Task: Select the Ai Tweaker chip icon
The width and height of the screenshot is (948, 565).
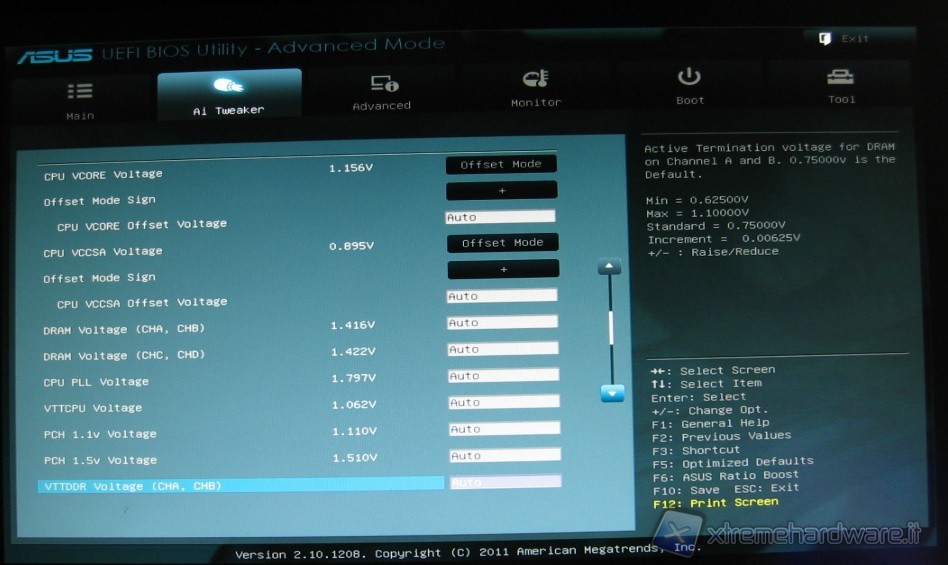Action: [228, 86]
